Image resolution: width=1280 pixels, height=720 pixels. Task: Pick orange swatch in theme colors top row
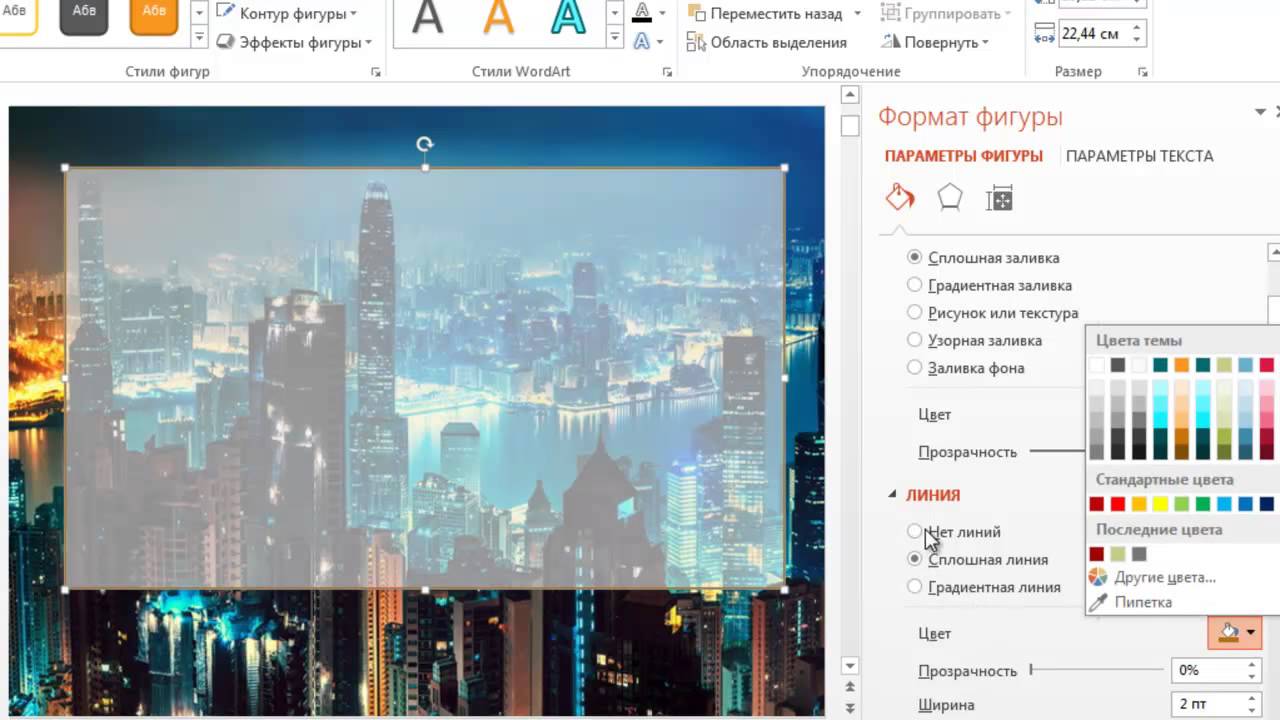pyautogui.click(x=1182, y=365)
